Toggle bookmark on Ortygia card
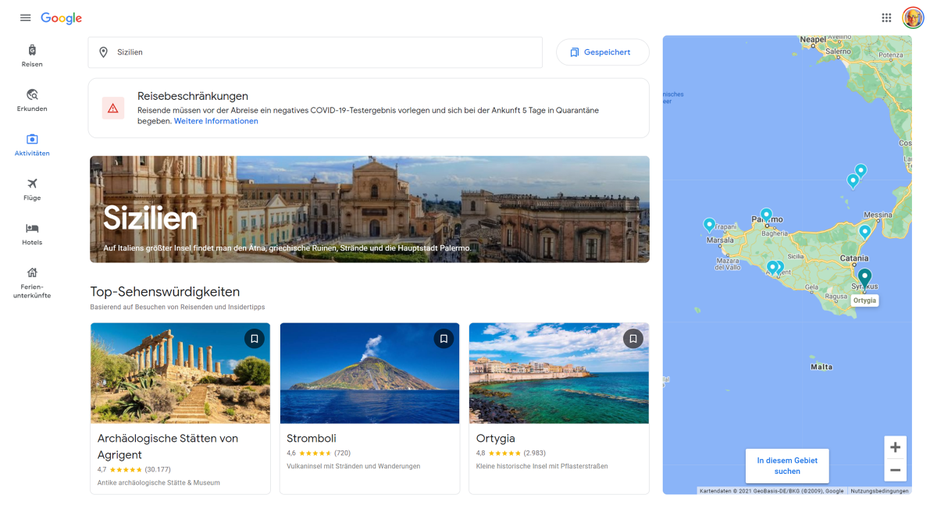 (x=632, y=339)
